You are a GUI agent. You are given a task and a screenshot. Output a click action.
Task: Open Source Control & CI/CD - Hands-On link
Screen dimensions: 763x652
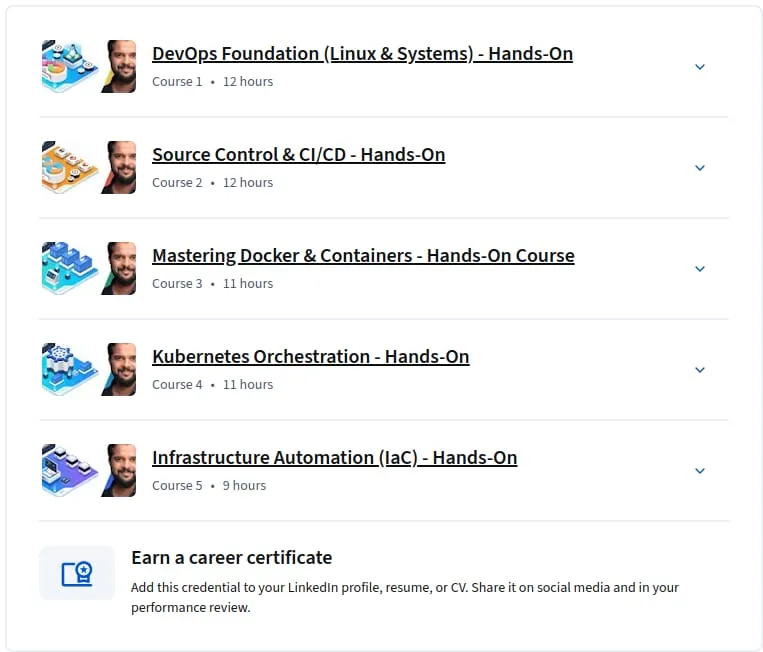[299, 155]
